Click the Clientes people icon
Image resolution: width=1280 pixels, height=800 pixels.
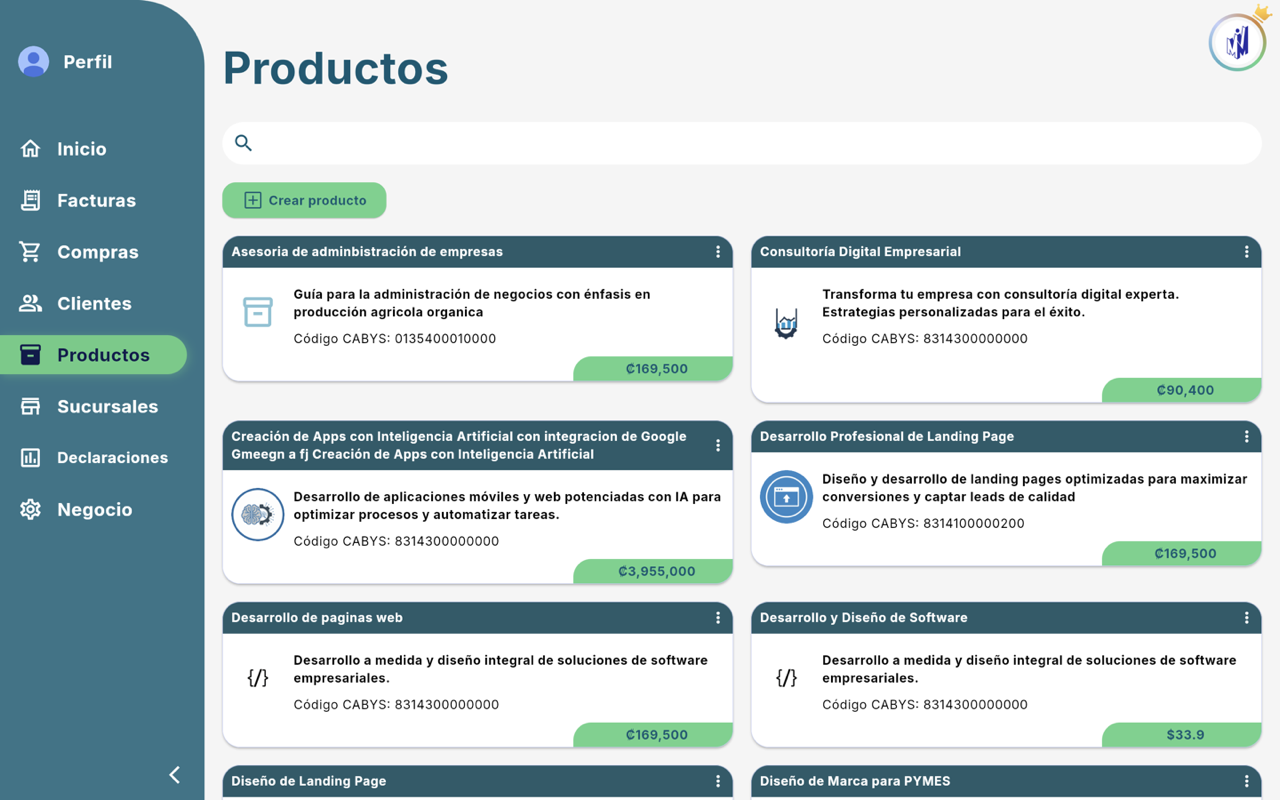tap(31, 303)
